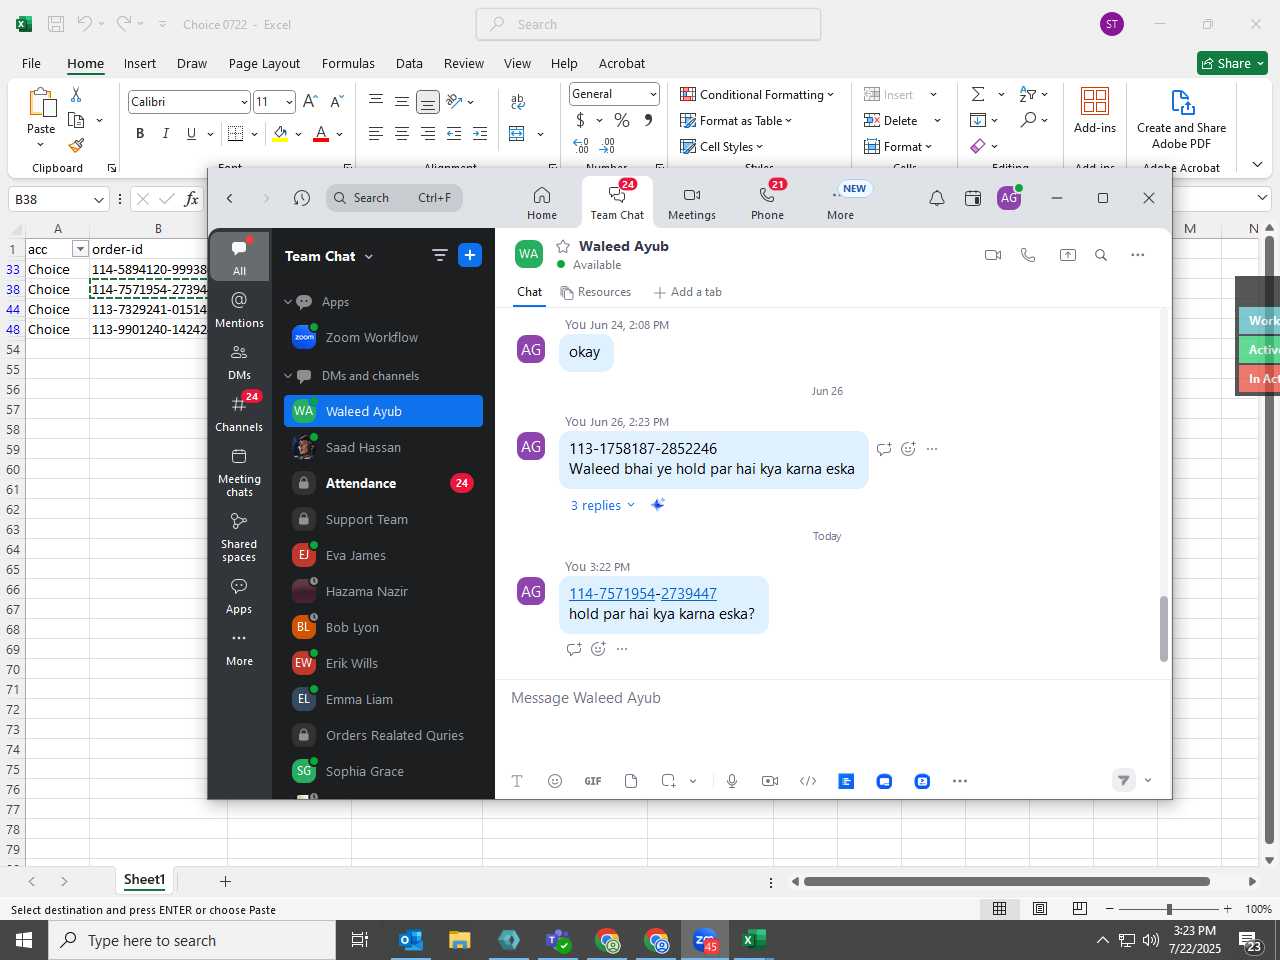Click the Zoom Search field
Viewport: 1280px width, 960px height.
click(x=394, y=198)
